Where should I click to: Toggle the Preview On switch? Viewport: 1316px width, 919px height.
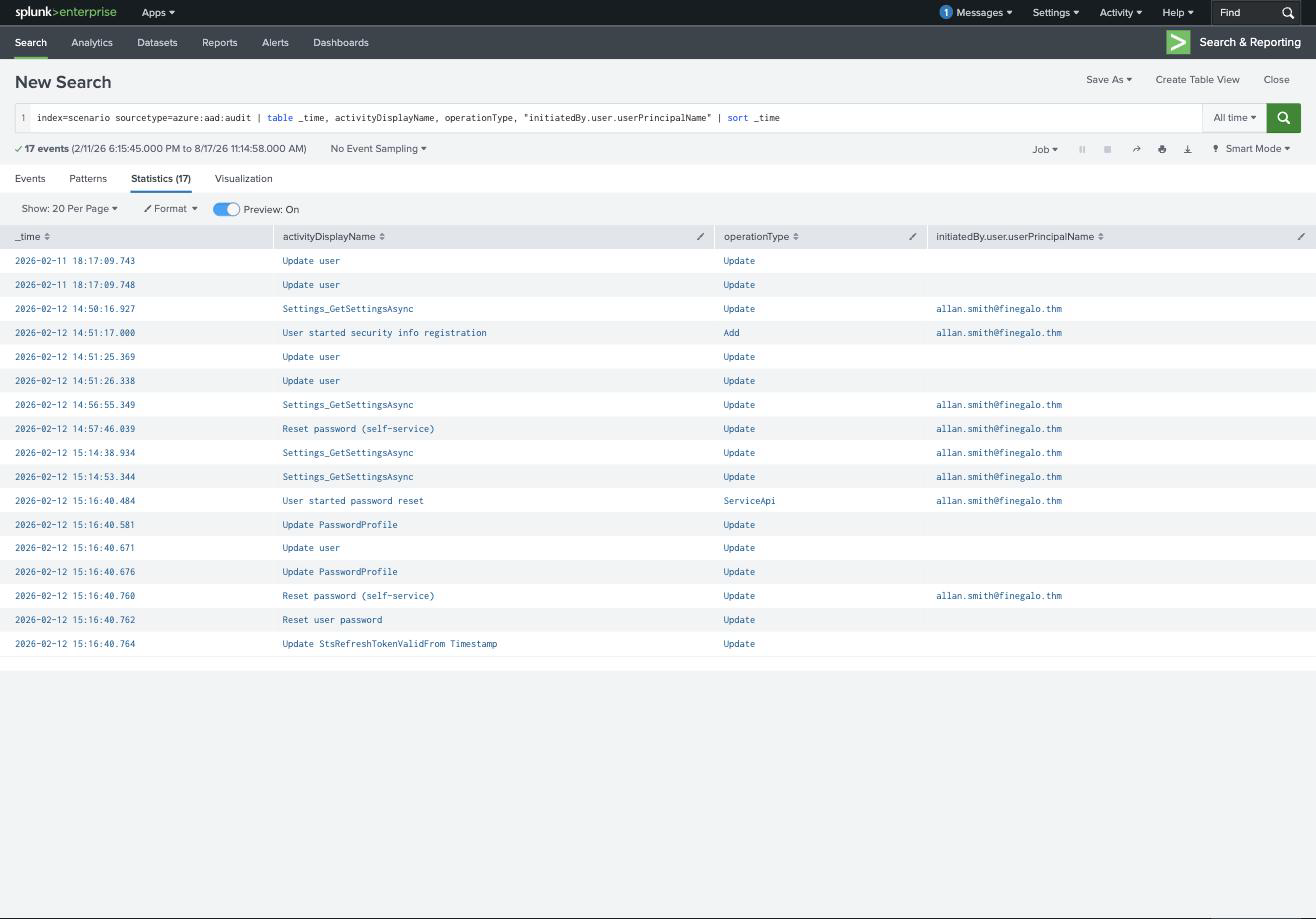tap(226, 209)
